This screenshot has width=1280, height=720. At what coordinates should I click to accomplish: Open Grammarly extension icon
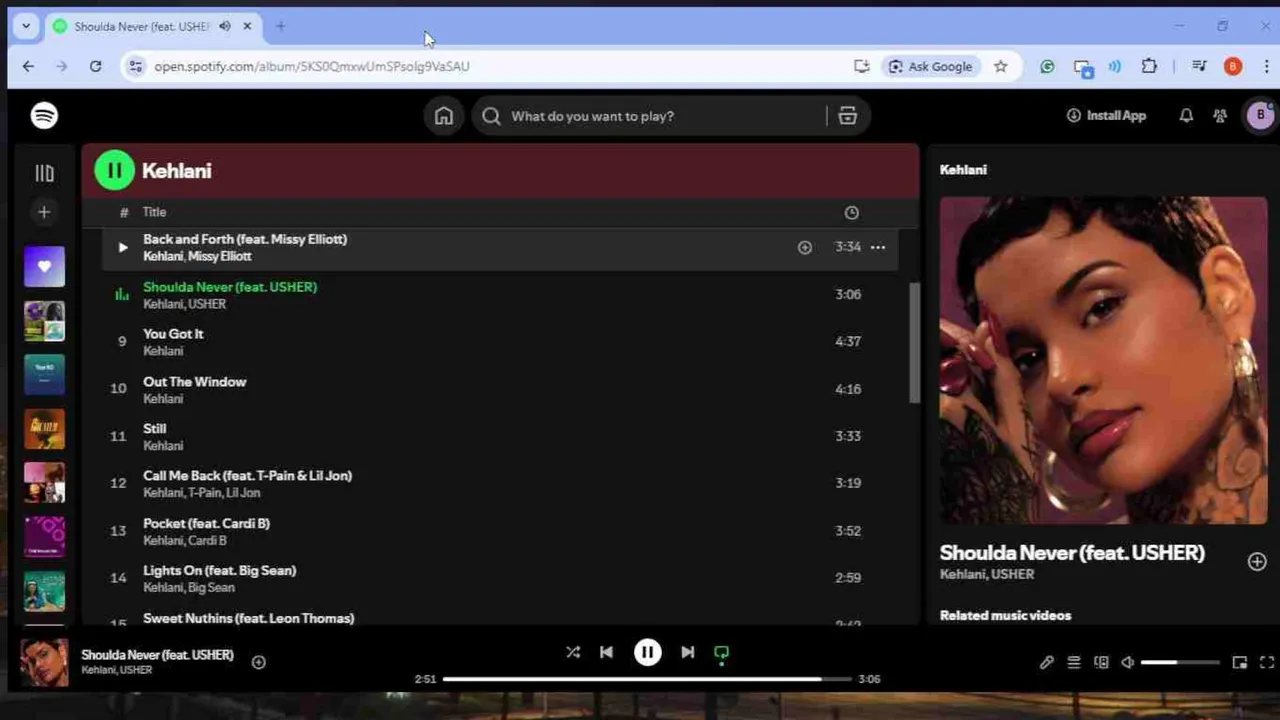[x=1047, y=66]
